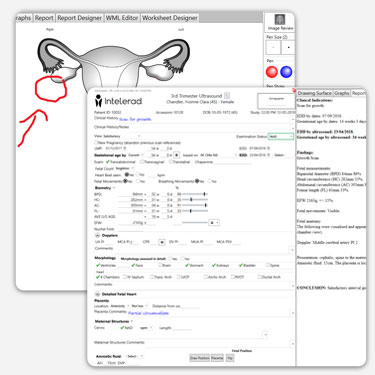The image size is (375, 375).
Task: Select the red pen color
Action: coord(272,71)
